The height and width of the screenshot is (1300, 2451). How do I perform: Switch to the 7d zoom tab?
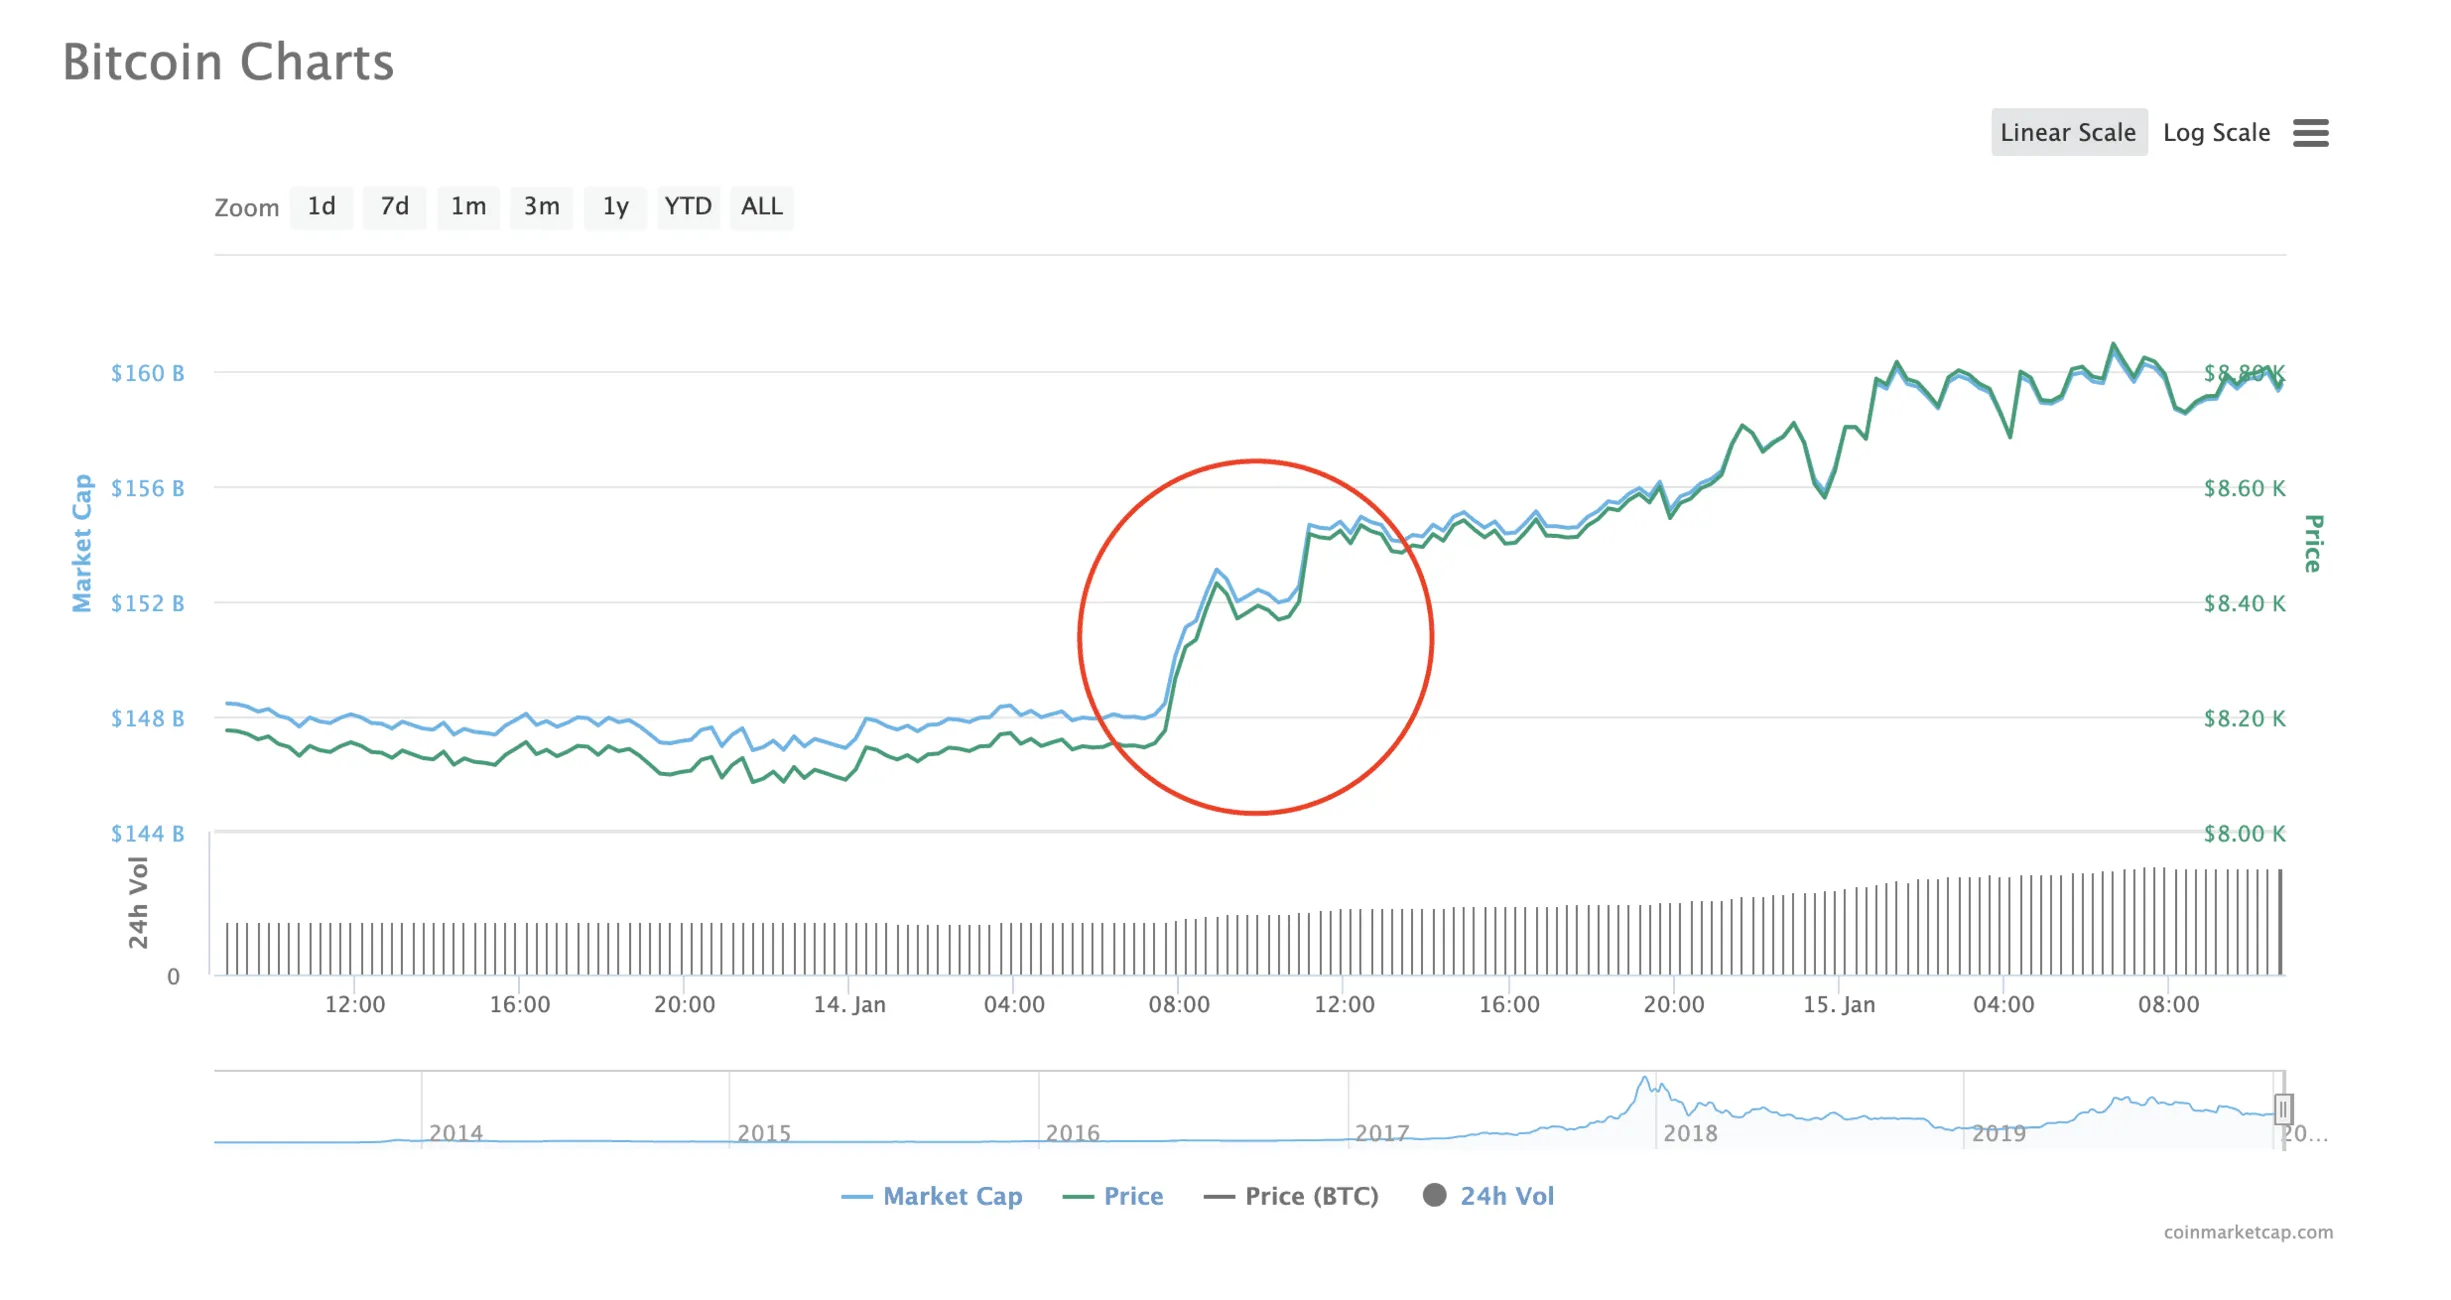tap(394, 207)
